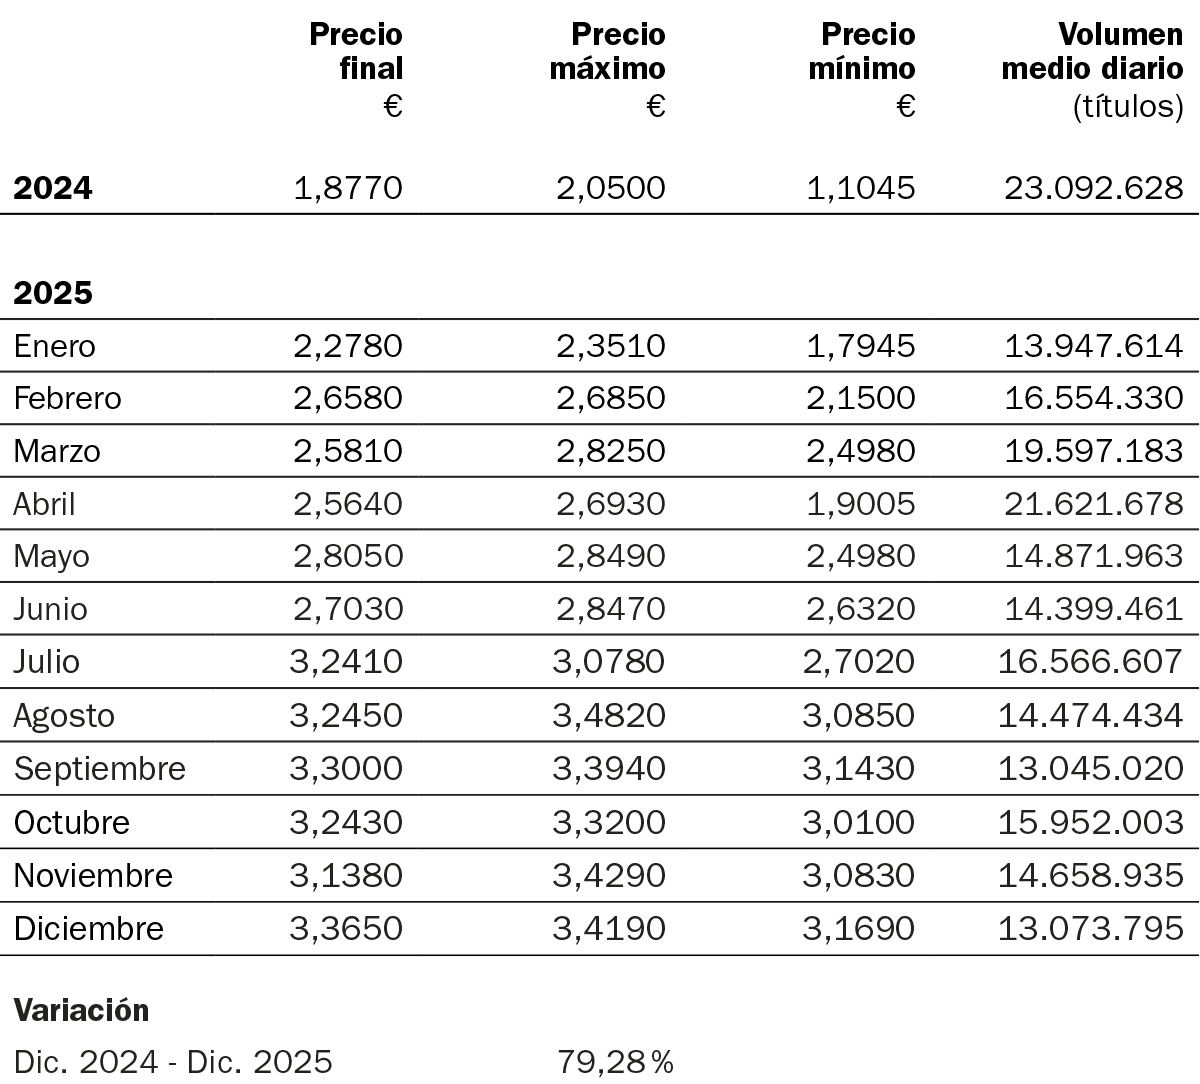Select the Enero row label

[x=55, y=346]
